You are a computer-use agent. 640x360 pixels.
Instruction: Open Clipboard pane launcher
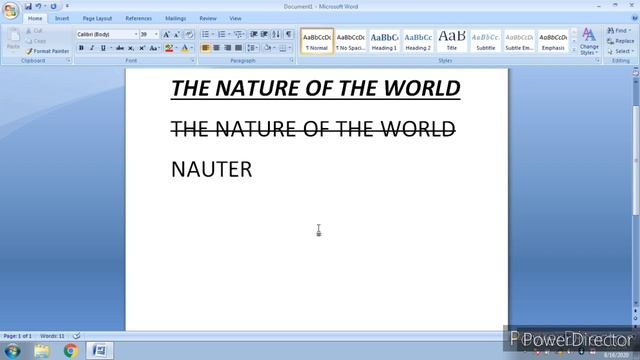[69, 60]
